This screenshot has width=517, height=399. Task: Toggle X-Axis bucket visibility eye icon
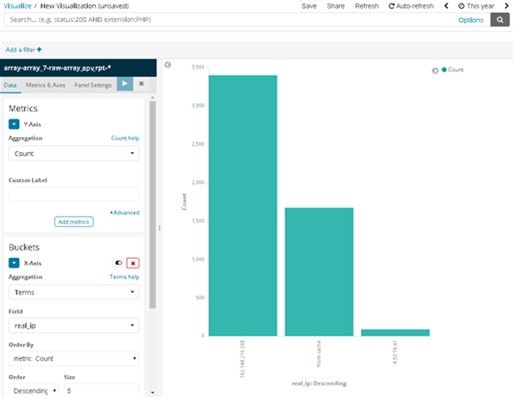(x=119, y=263)
